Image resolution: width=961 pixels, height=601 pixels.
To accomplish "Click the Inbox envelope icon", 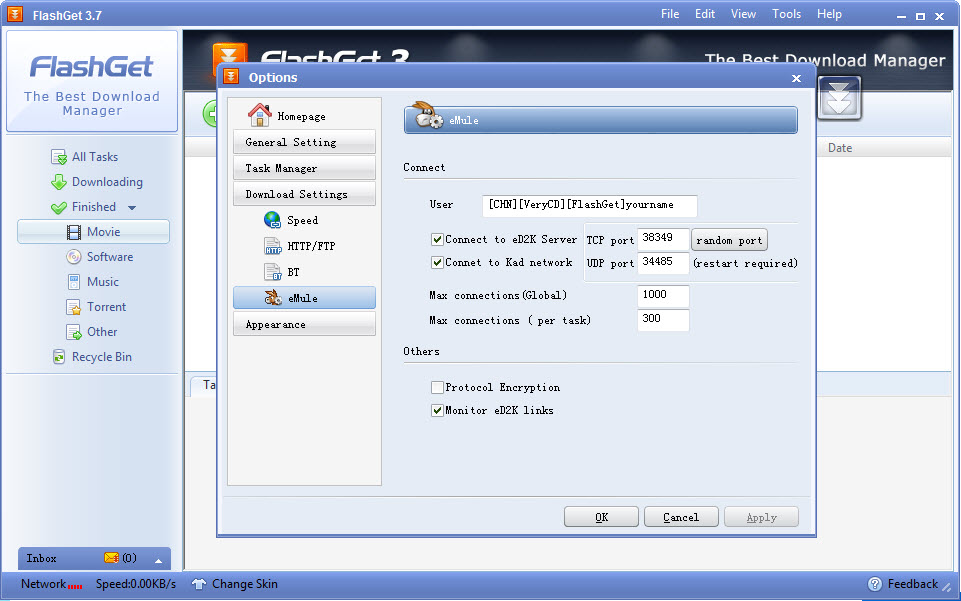I will click(x=111, y=558).
